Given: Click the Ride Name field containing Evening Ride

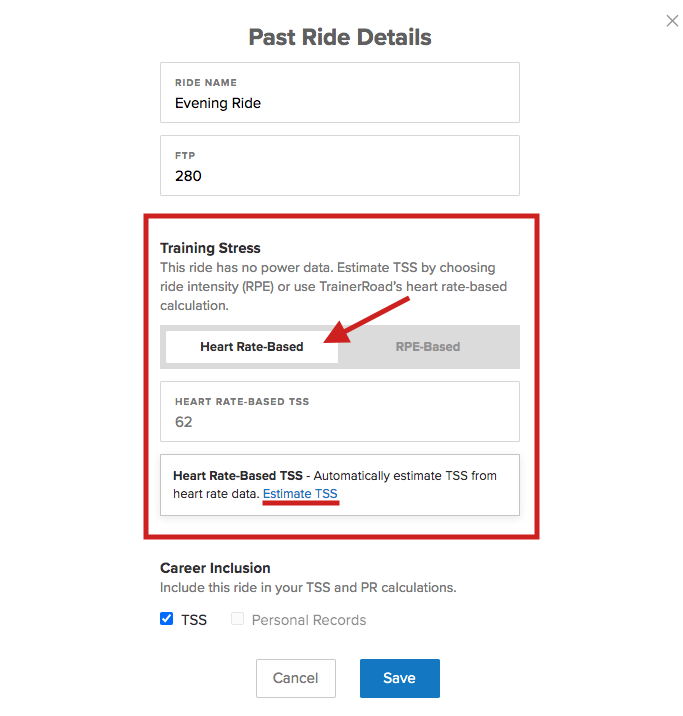Looking at the screenshot, I should point(340,93).
